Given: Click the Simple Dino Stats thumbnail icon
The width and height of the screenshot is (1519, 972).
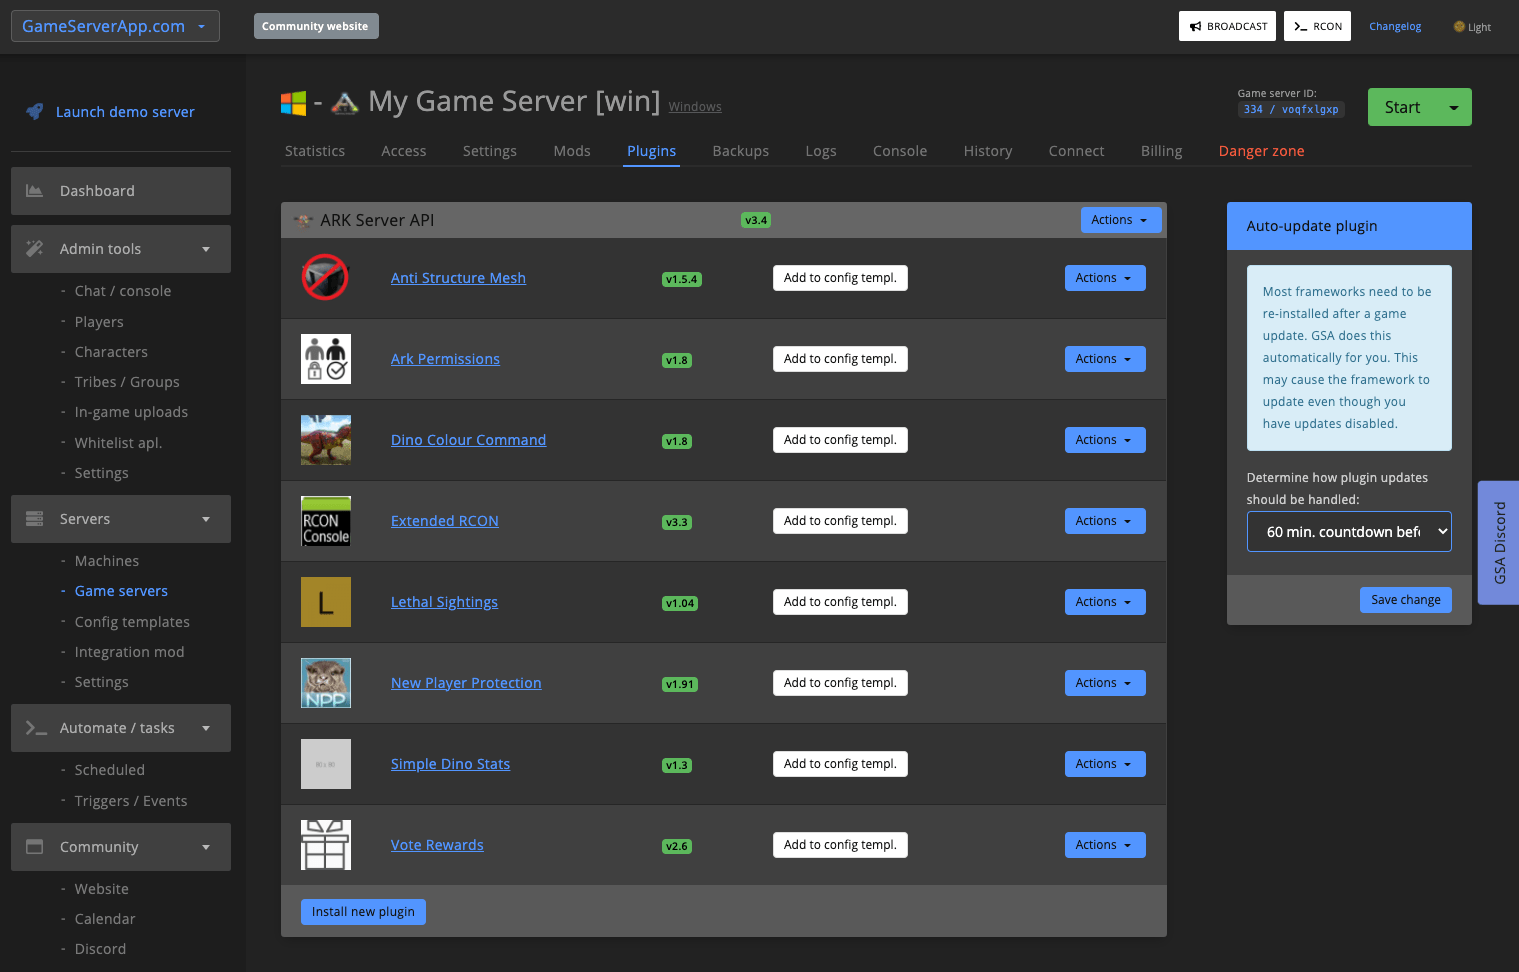Looking at the screenshot, I should [x=325, y=764].
